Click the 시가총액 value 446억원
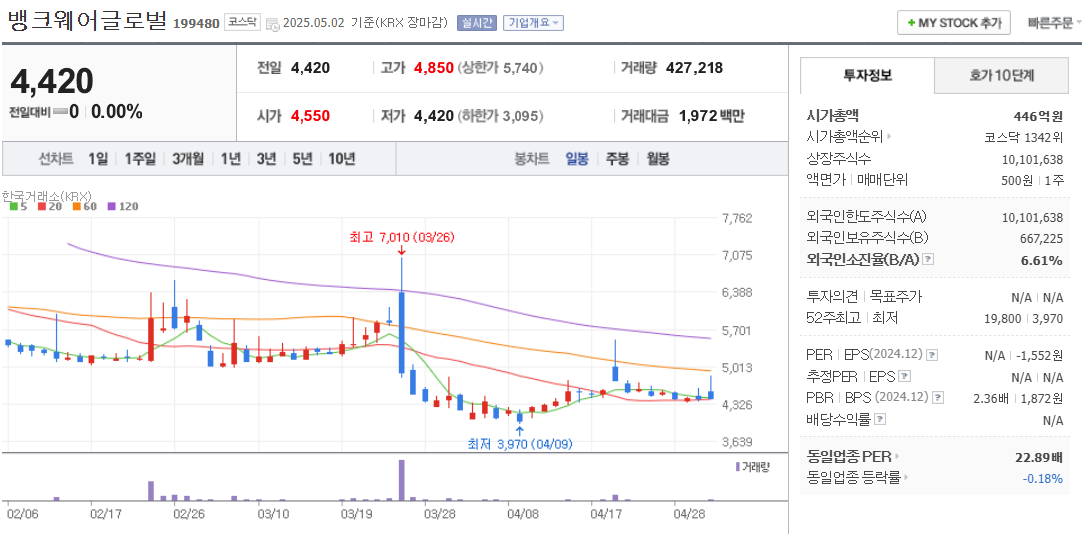Screen dimensions: 1087x534 tap(1038, 116)
